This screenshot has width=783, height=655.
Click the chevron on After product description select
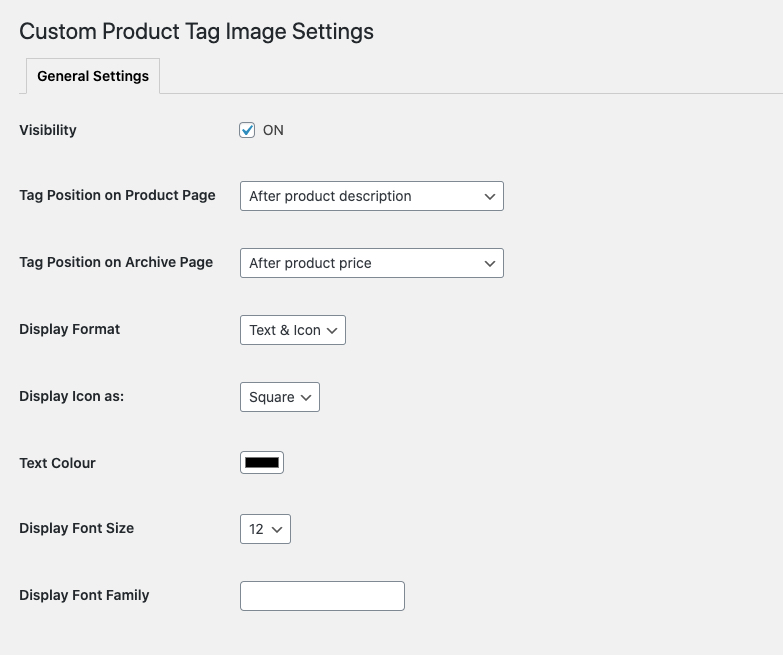click(490, 197)
